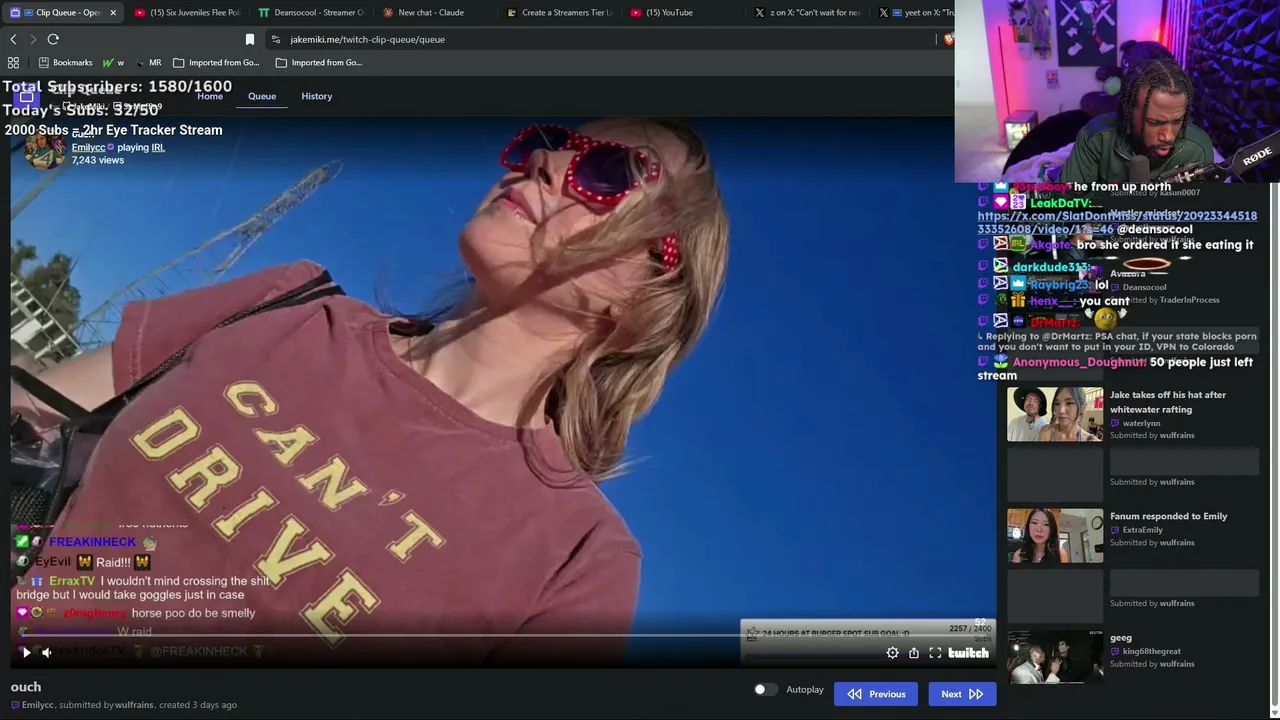Mute the clip volume

click(x=46, y=653)
